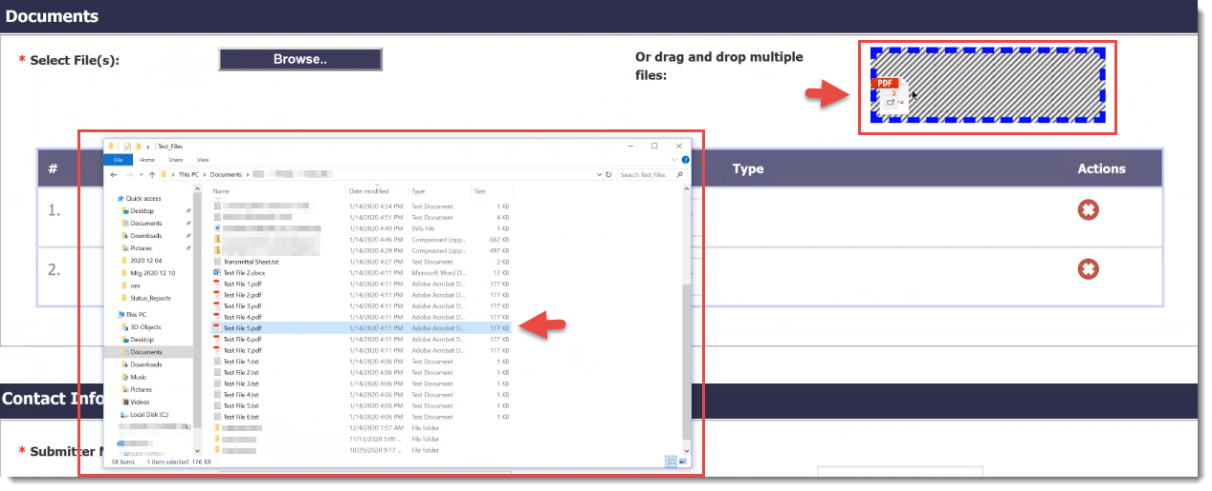Open recent locations dropdown arrow

coord(140,174)
